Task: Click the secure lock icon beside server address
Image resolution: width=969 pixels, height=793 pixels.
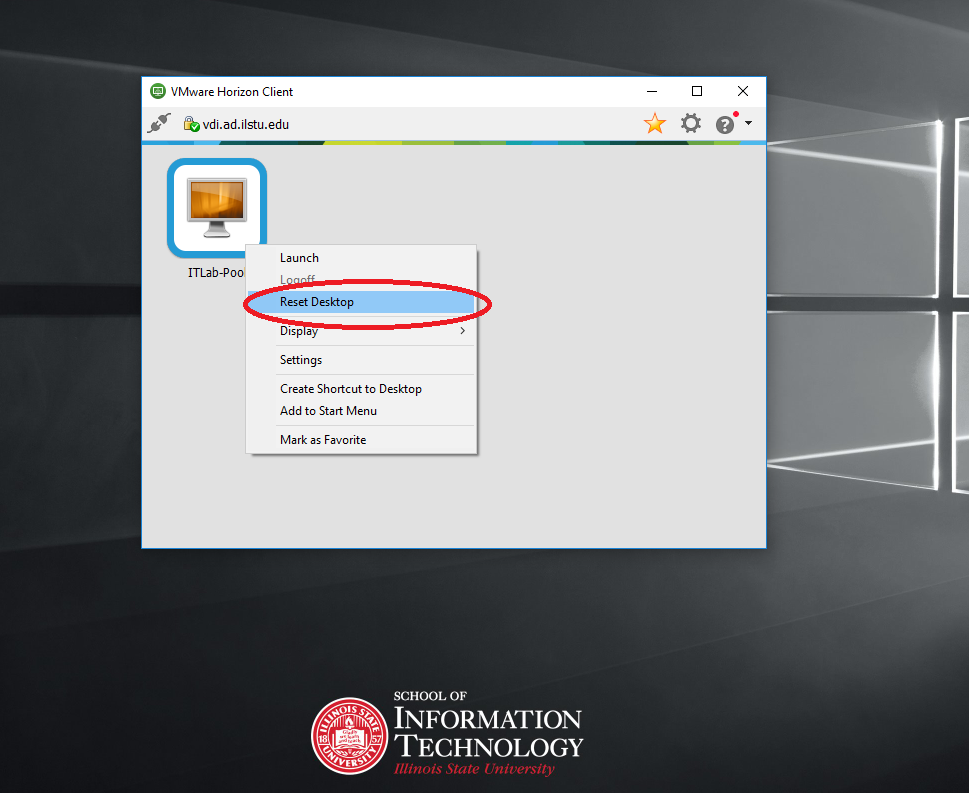Action: coord(191,124)
